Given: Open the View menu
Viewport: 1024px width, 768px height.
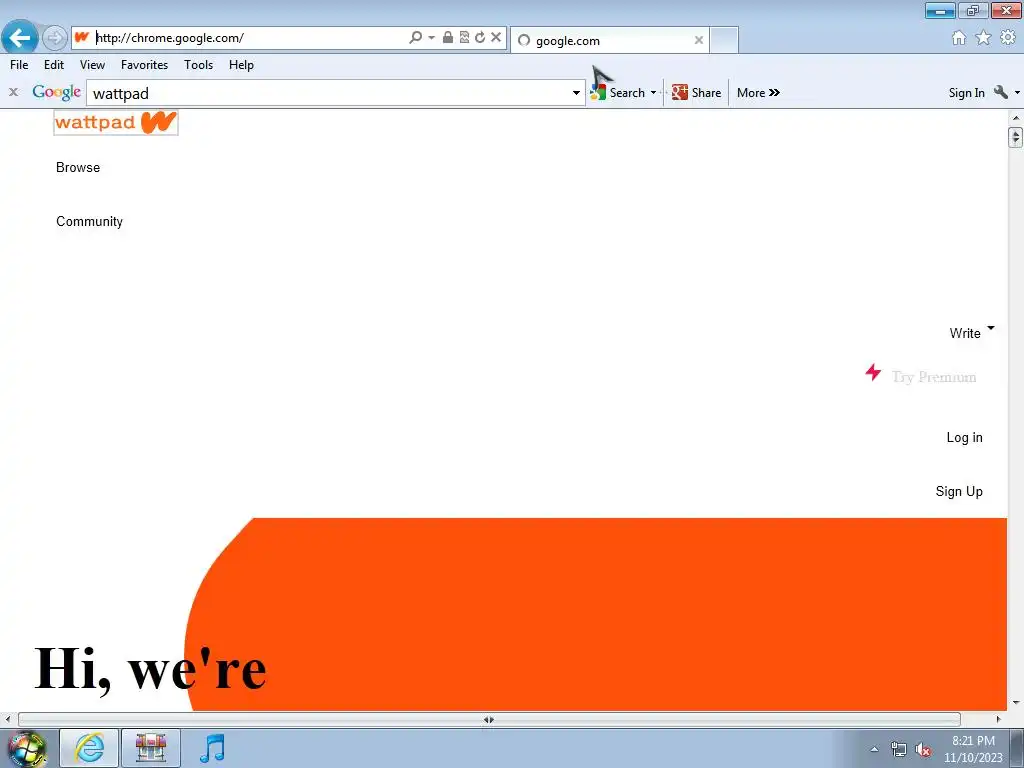Looking at the screenshot, I should (x=92, y=65).
